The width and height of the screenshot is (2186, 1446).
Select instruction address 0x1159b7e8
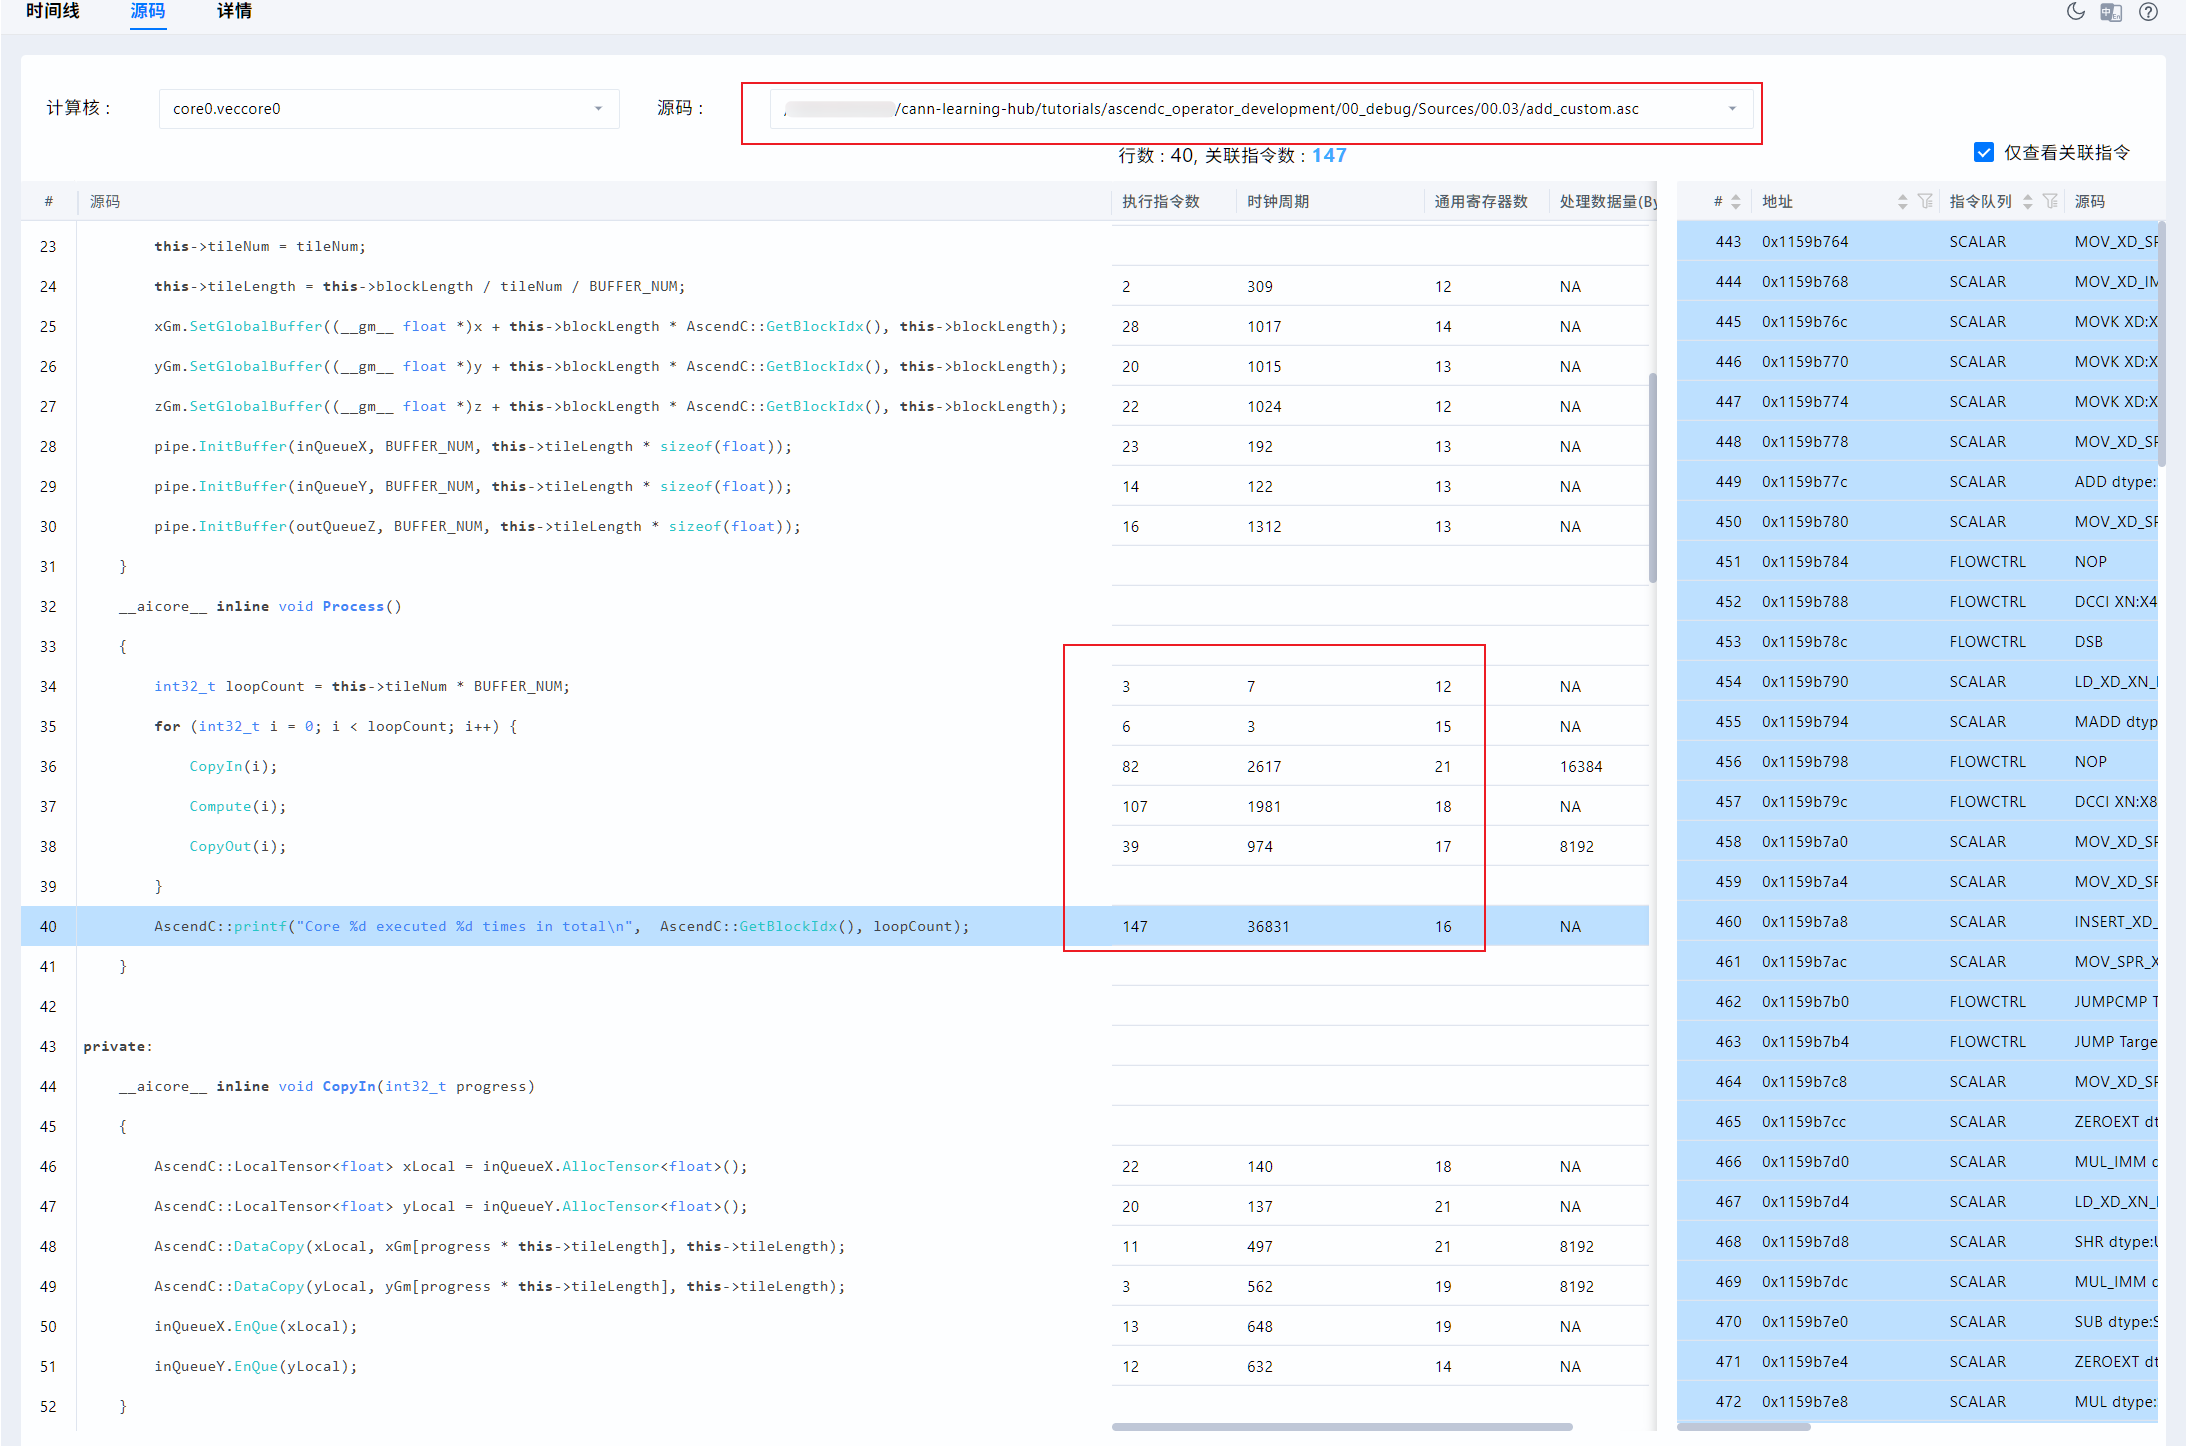point(1804,1402)
